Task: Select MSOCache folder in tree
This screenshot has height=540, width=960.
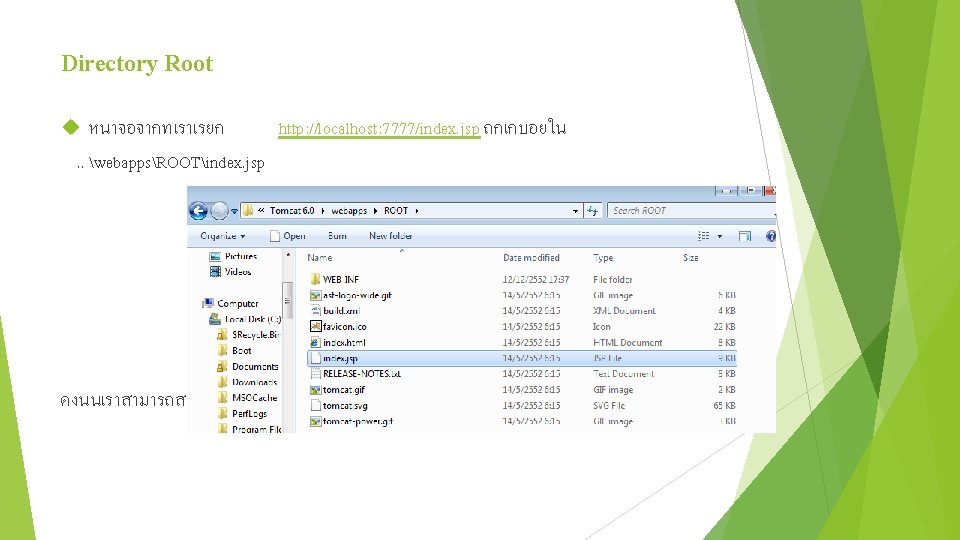Action: [x=255, y=397]
